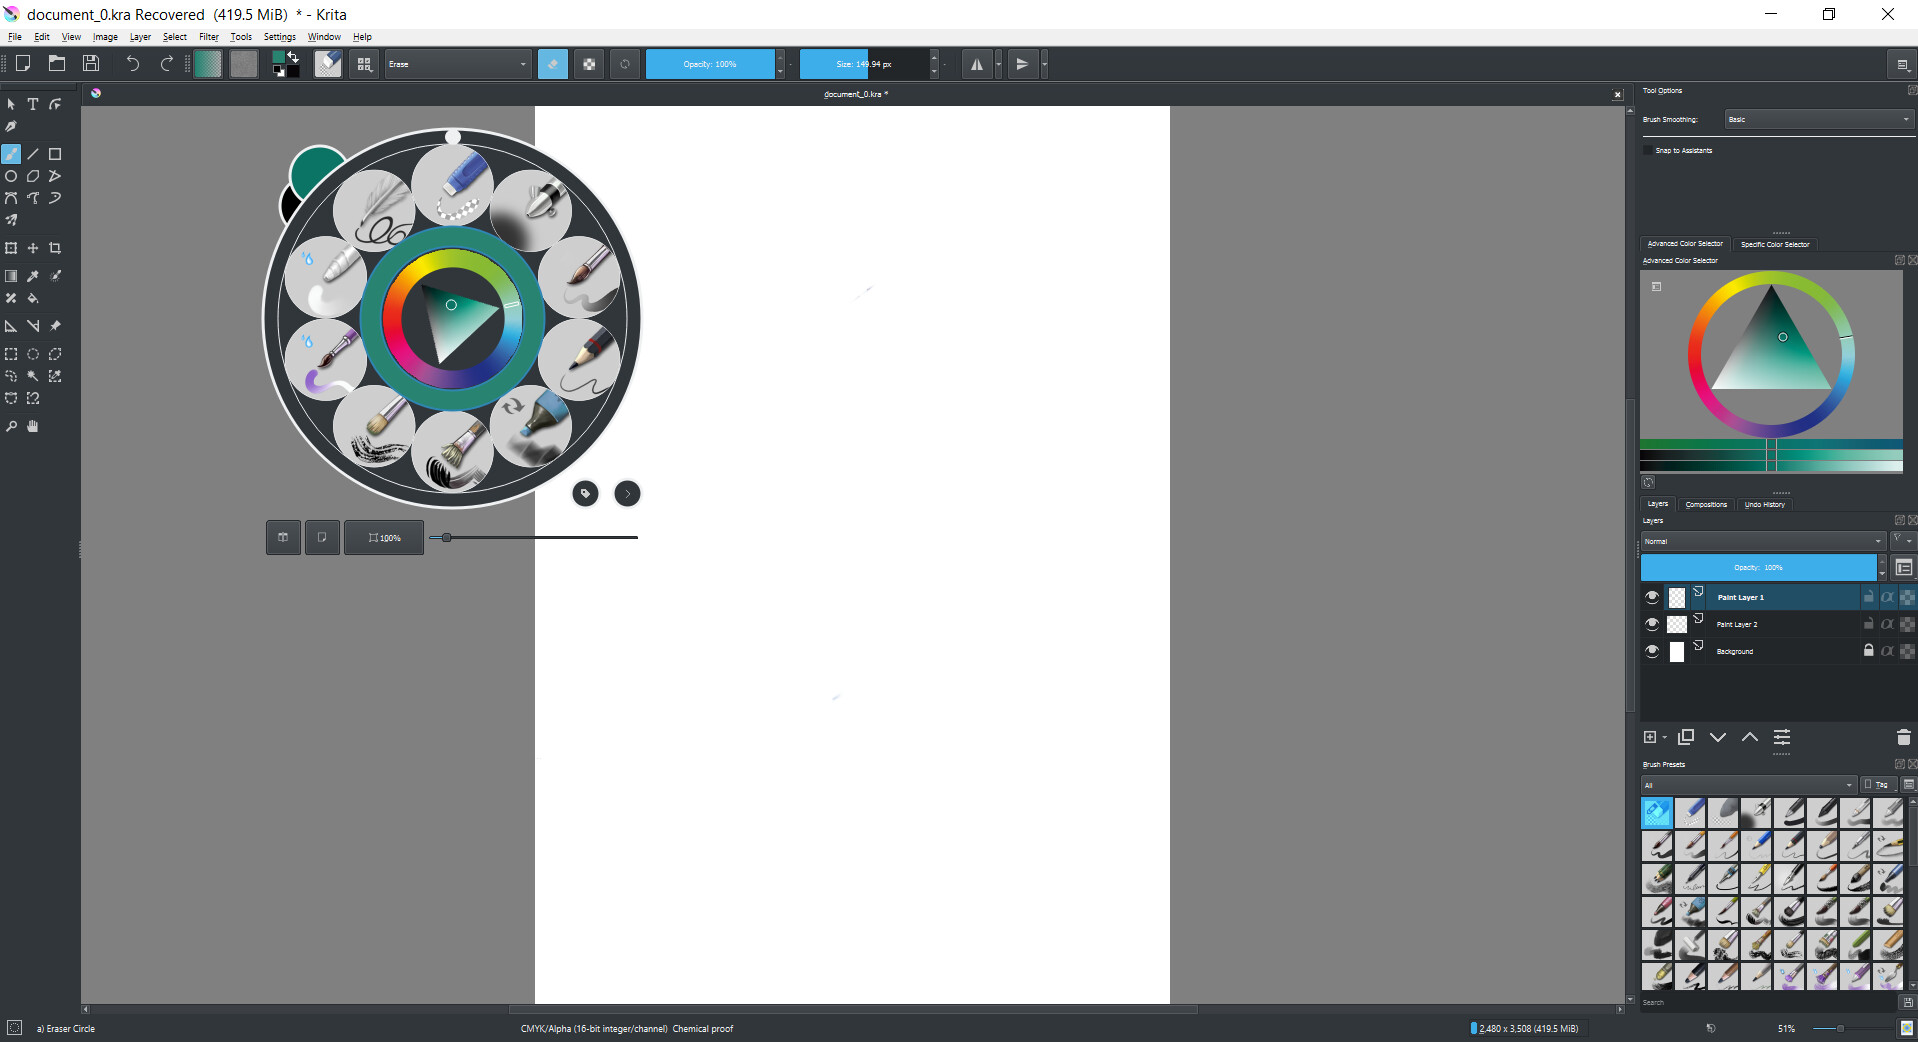Hide Paint Layer 2 using its eye icon
1918x1042 pixels.
click(x=1652, y=624)
